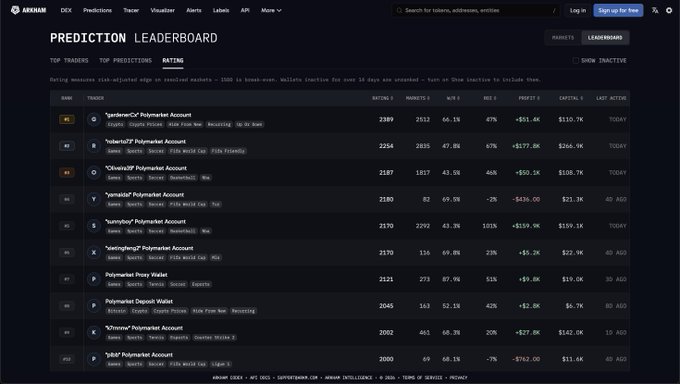This screenshot has width=680, height=384.
Task: Click the #1 rank badge
Action: (67, 119)
